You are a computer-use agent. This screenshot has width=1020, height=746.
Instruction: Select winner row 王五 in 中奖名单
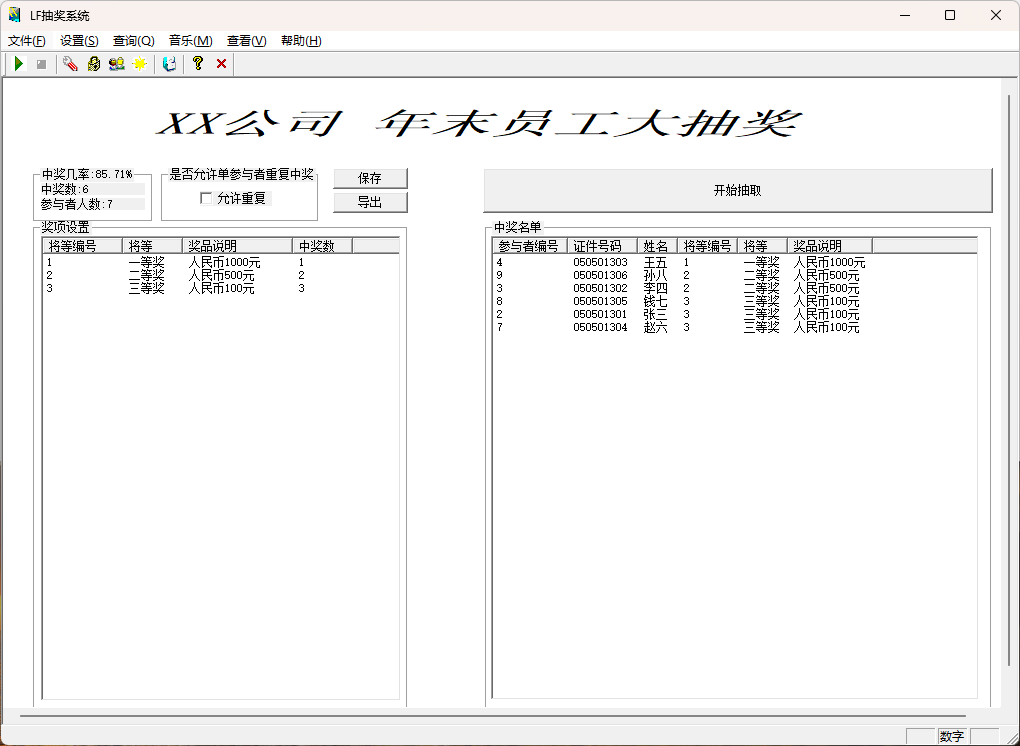pos(655,262)
